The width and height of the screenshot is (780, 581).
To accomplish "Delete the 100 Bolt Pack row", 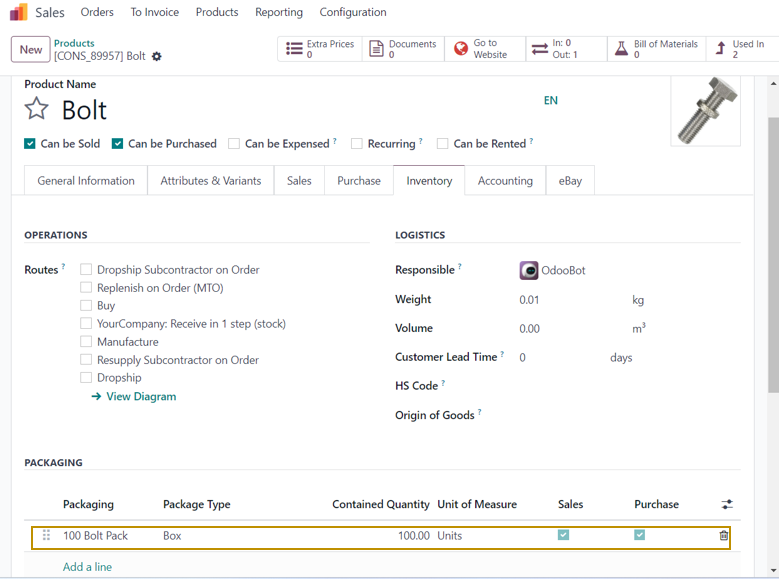I will [724, 536].
